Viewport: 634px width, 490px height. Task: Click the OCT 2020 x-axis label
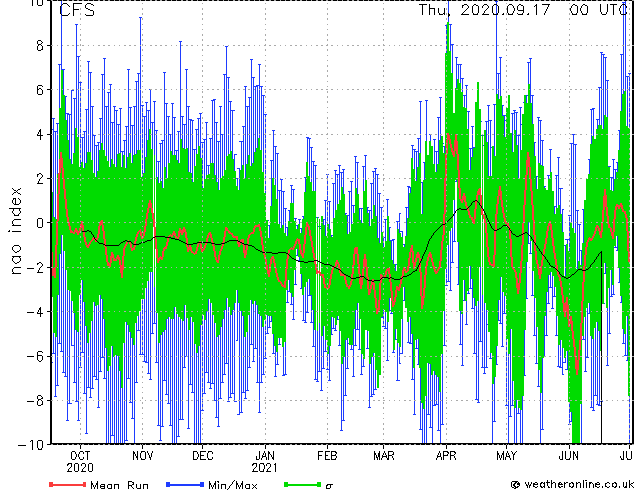(80, 462)
